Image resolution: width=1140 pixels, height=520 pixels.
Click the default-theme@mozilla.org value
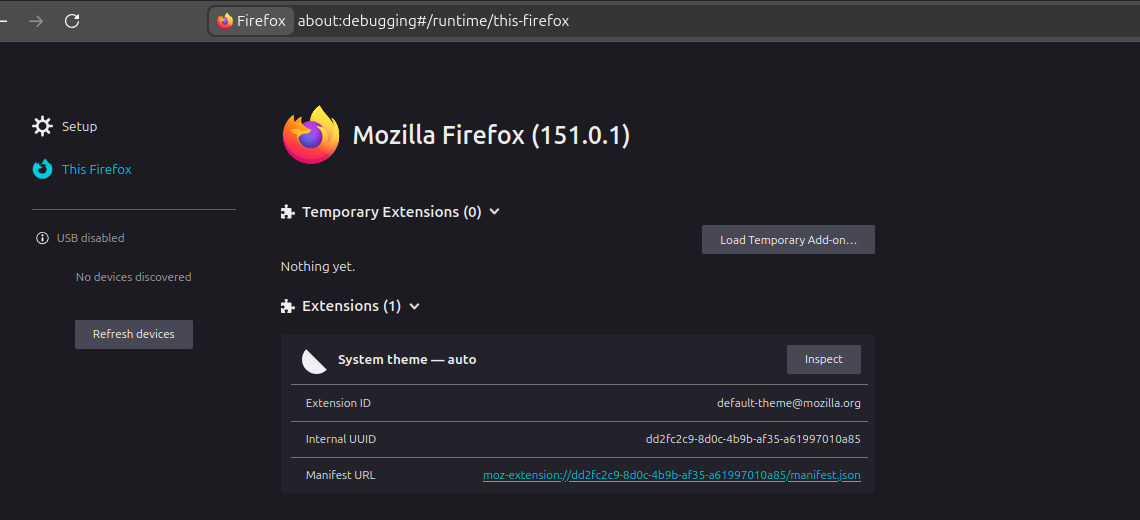789,403
